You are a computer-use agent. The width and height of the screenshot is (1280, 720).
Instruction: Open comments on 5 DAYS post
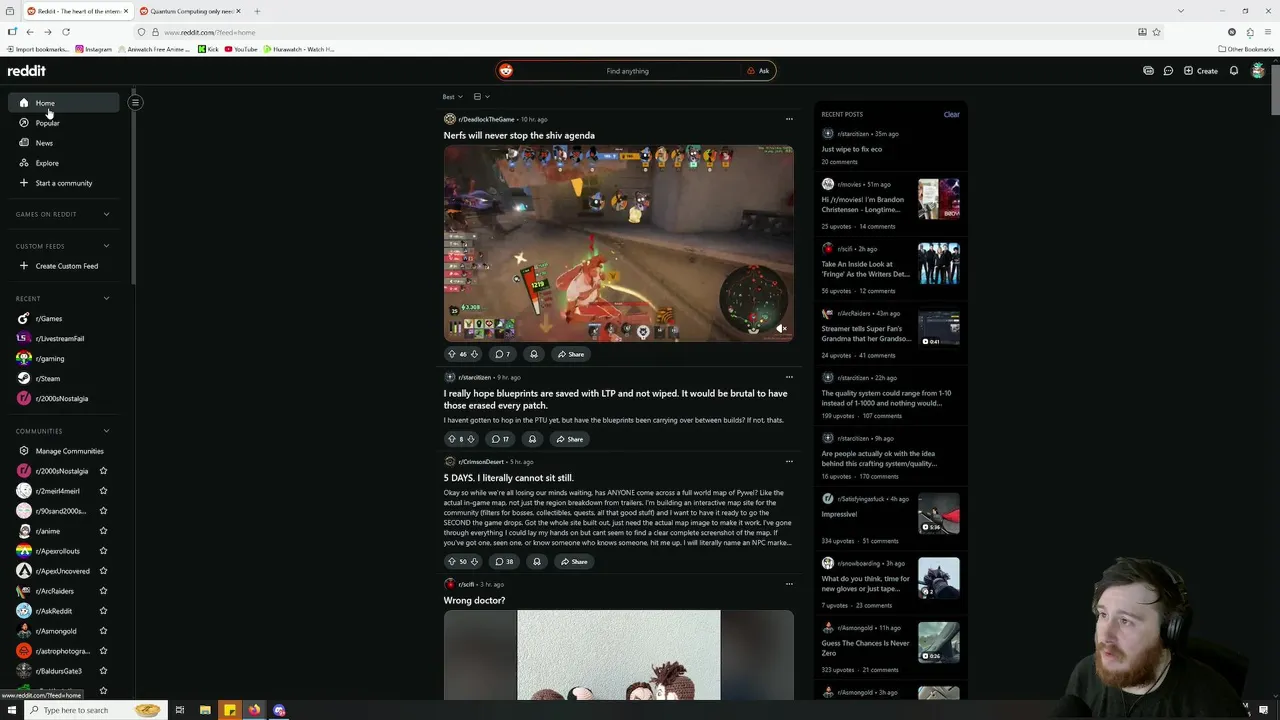[x=503, y=562]
